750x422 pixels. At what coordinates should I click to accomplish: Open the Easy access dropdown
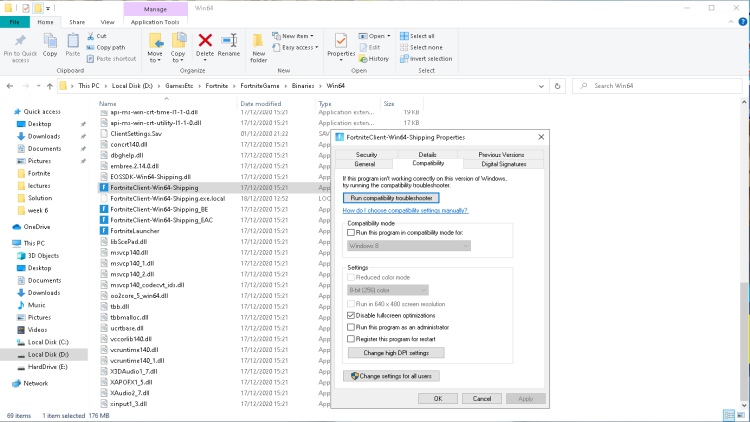(x=295, y=47)
